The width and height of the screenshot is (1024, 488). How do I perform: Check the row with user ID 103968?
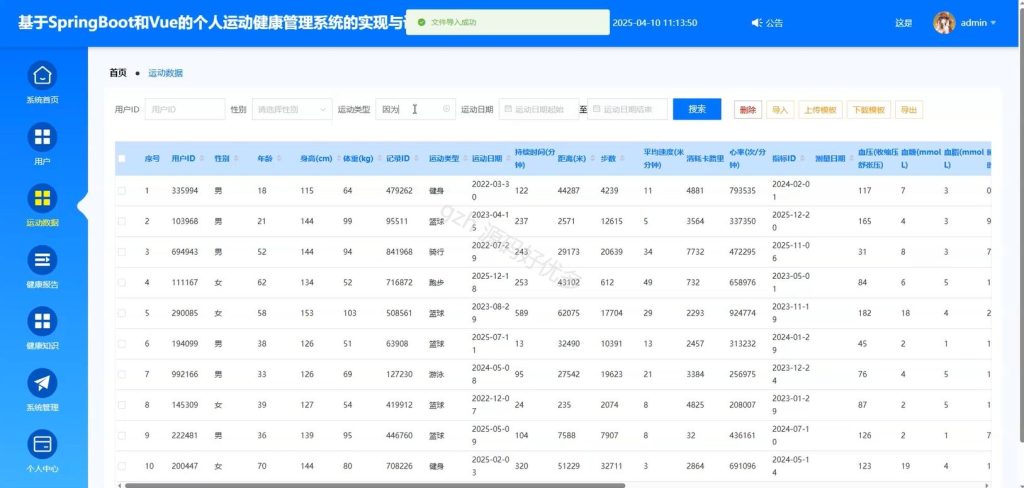coord(121,221)
